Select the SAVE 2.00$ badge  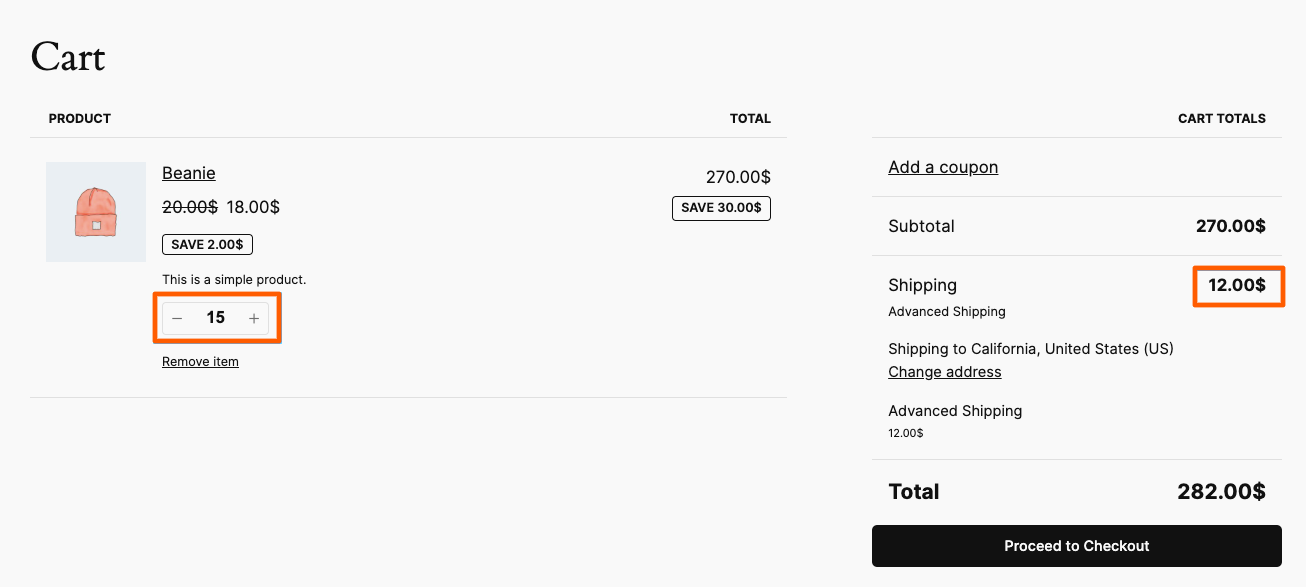(x=208, y=244)
